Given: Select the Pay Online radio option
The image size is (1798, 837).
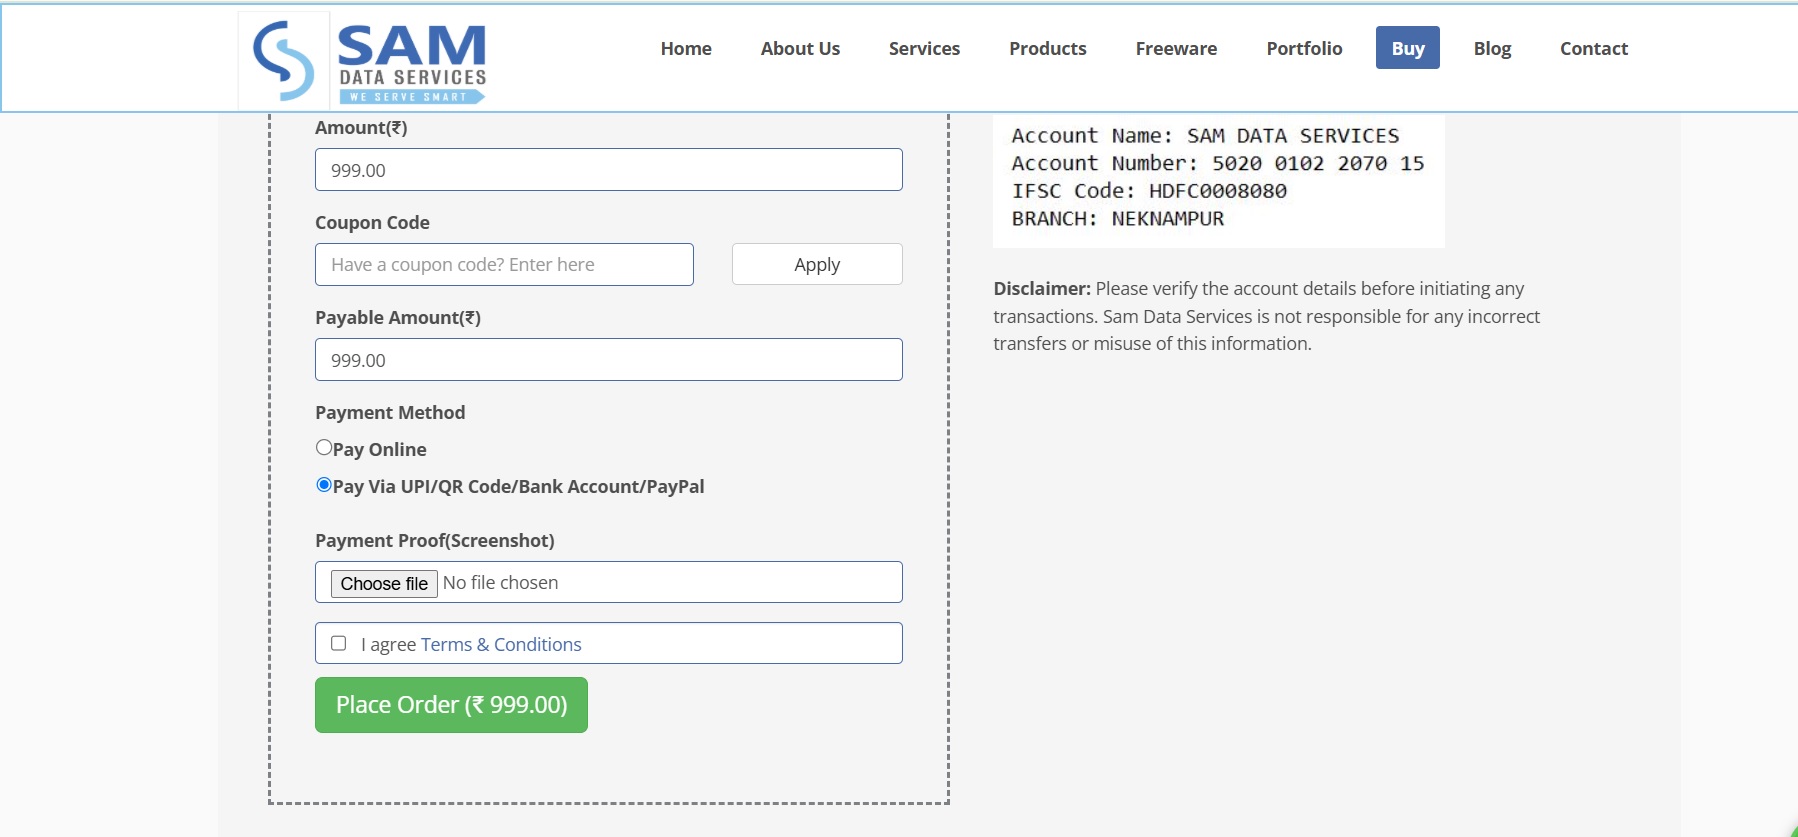Looking at the screenshot, I should pyautogui.click(x=324, y=448).
